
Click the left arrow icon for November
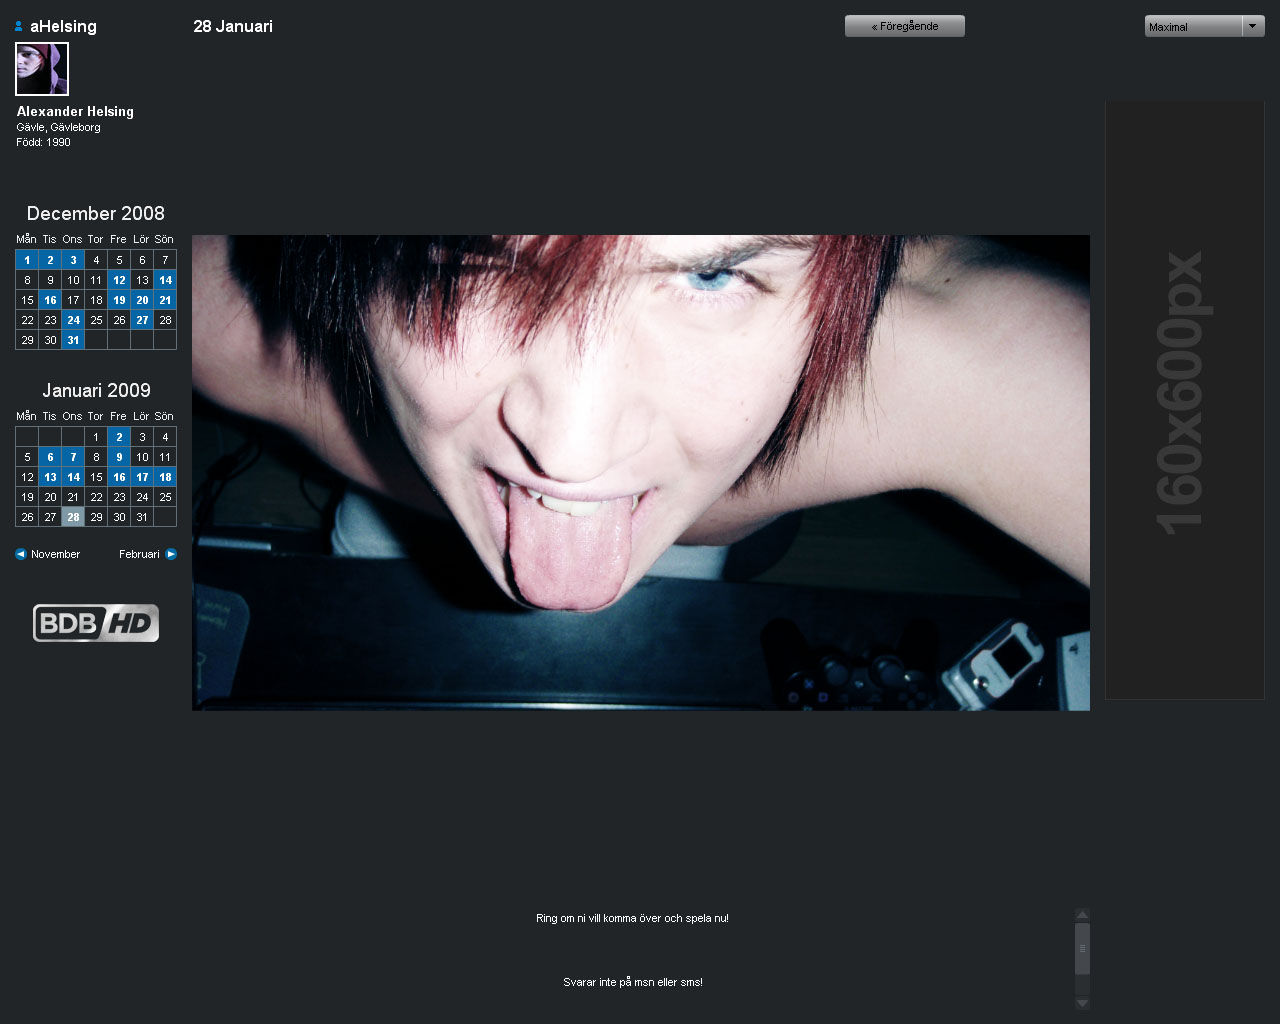[x=21, y=554]
